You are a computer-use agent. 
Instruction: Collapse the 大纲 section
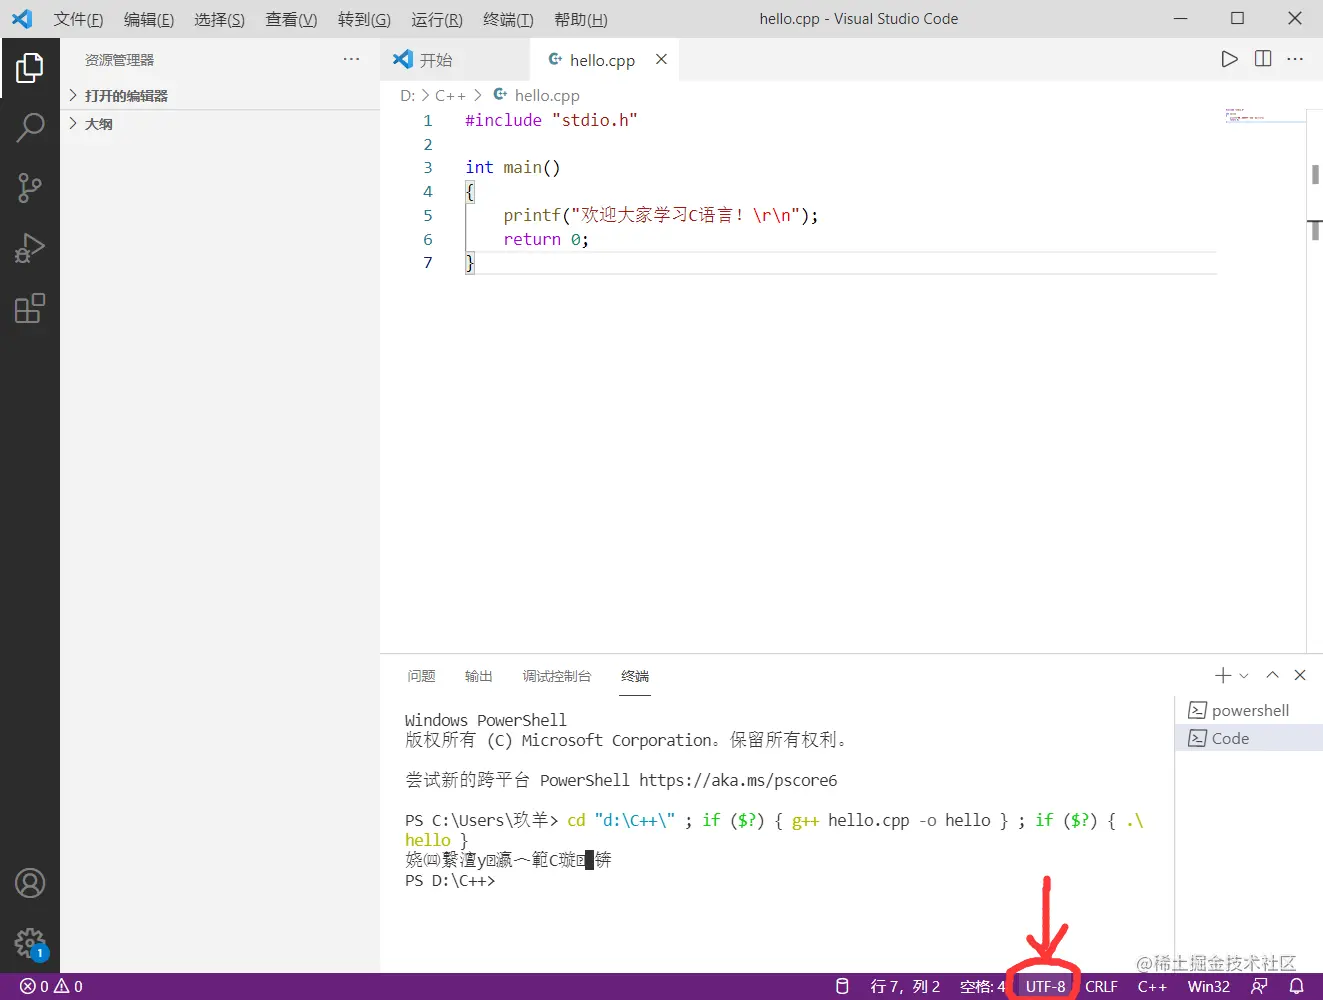97,123
